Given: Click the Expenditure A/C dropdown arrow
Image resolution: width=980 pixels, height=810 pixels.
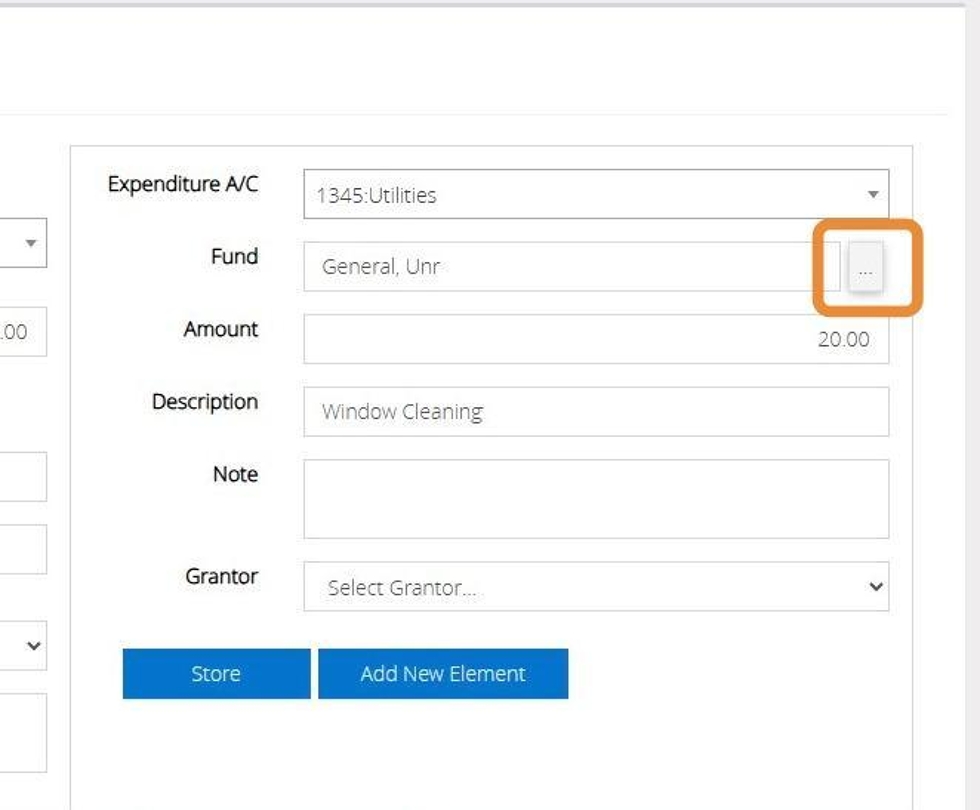Looking at the screenshot, I should tap(873, 194).
